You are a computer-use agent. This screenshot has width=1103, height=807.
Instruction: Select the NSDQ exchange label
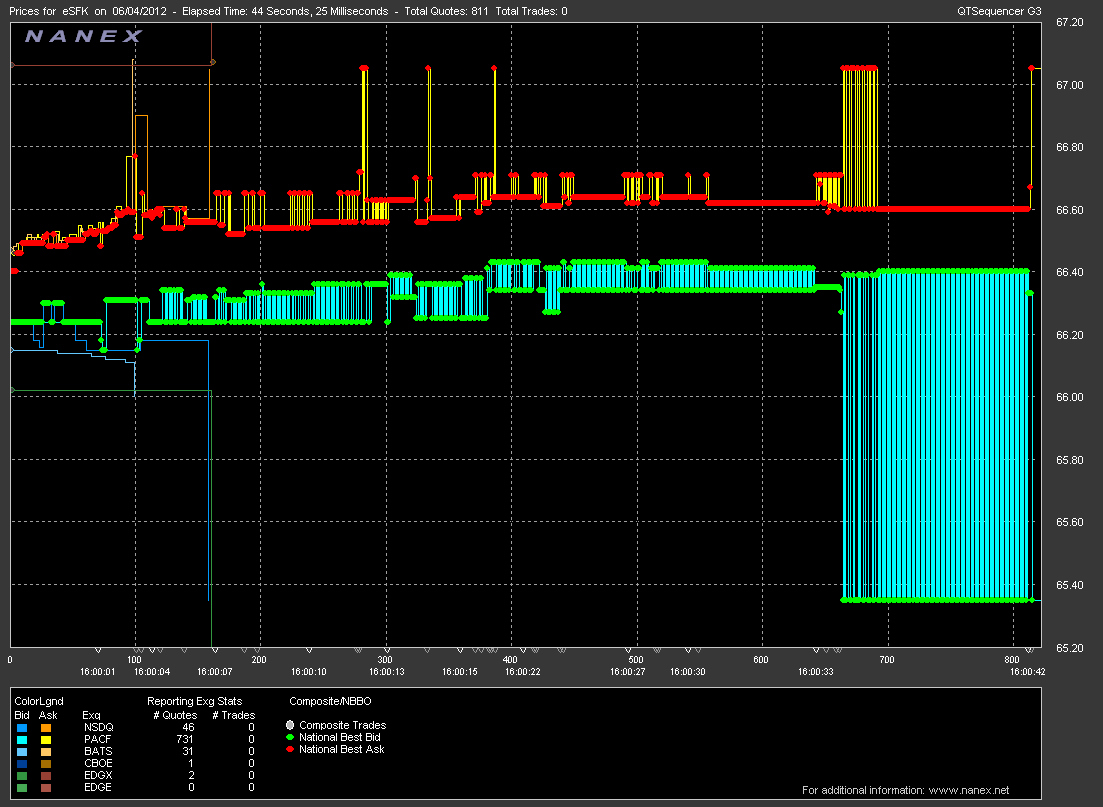98,727
